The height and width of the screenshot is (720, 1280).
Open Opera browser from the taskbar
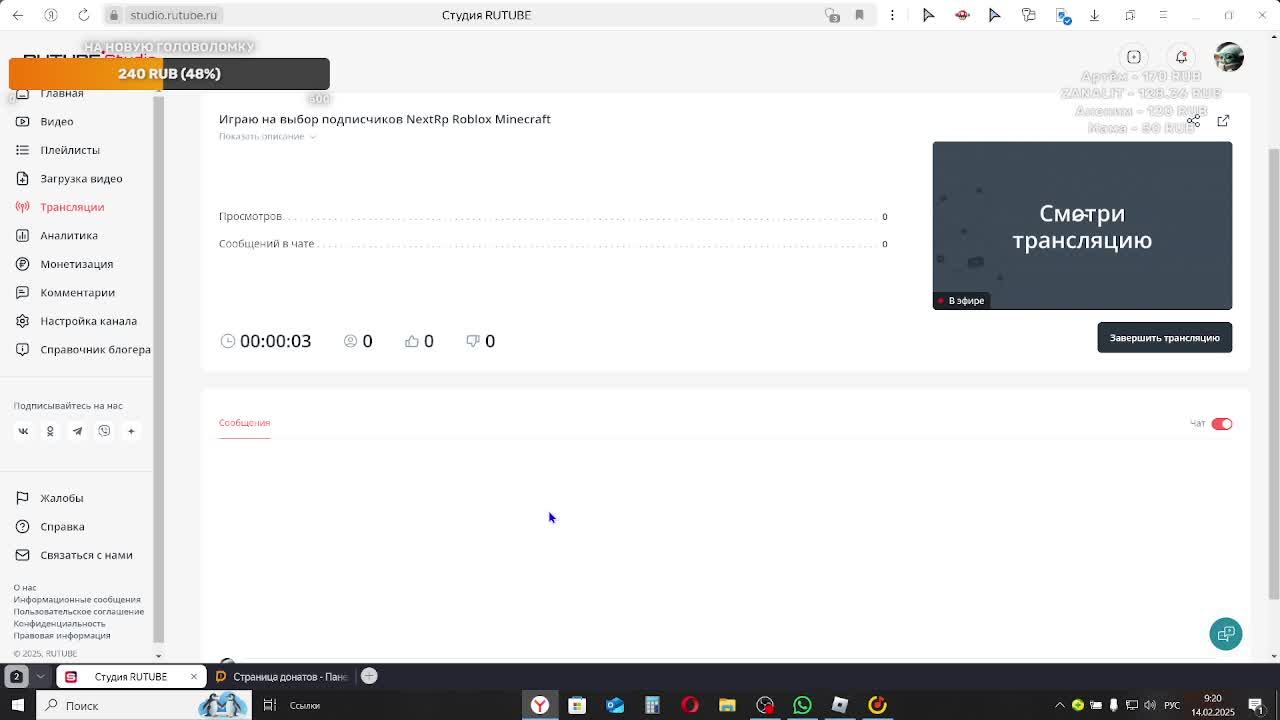coord(690,705)
